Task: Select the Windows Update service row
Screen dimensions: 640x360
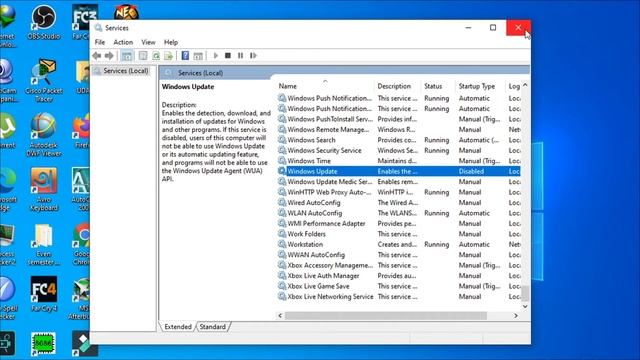Action: pyautogui.click(x=398, y=171)
